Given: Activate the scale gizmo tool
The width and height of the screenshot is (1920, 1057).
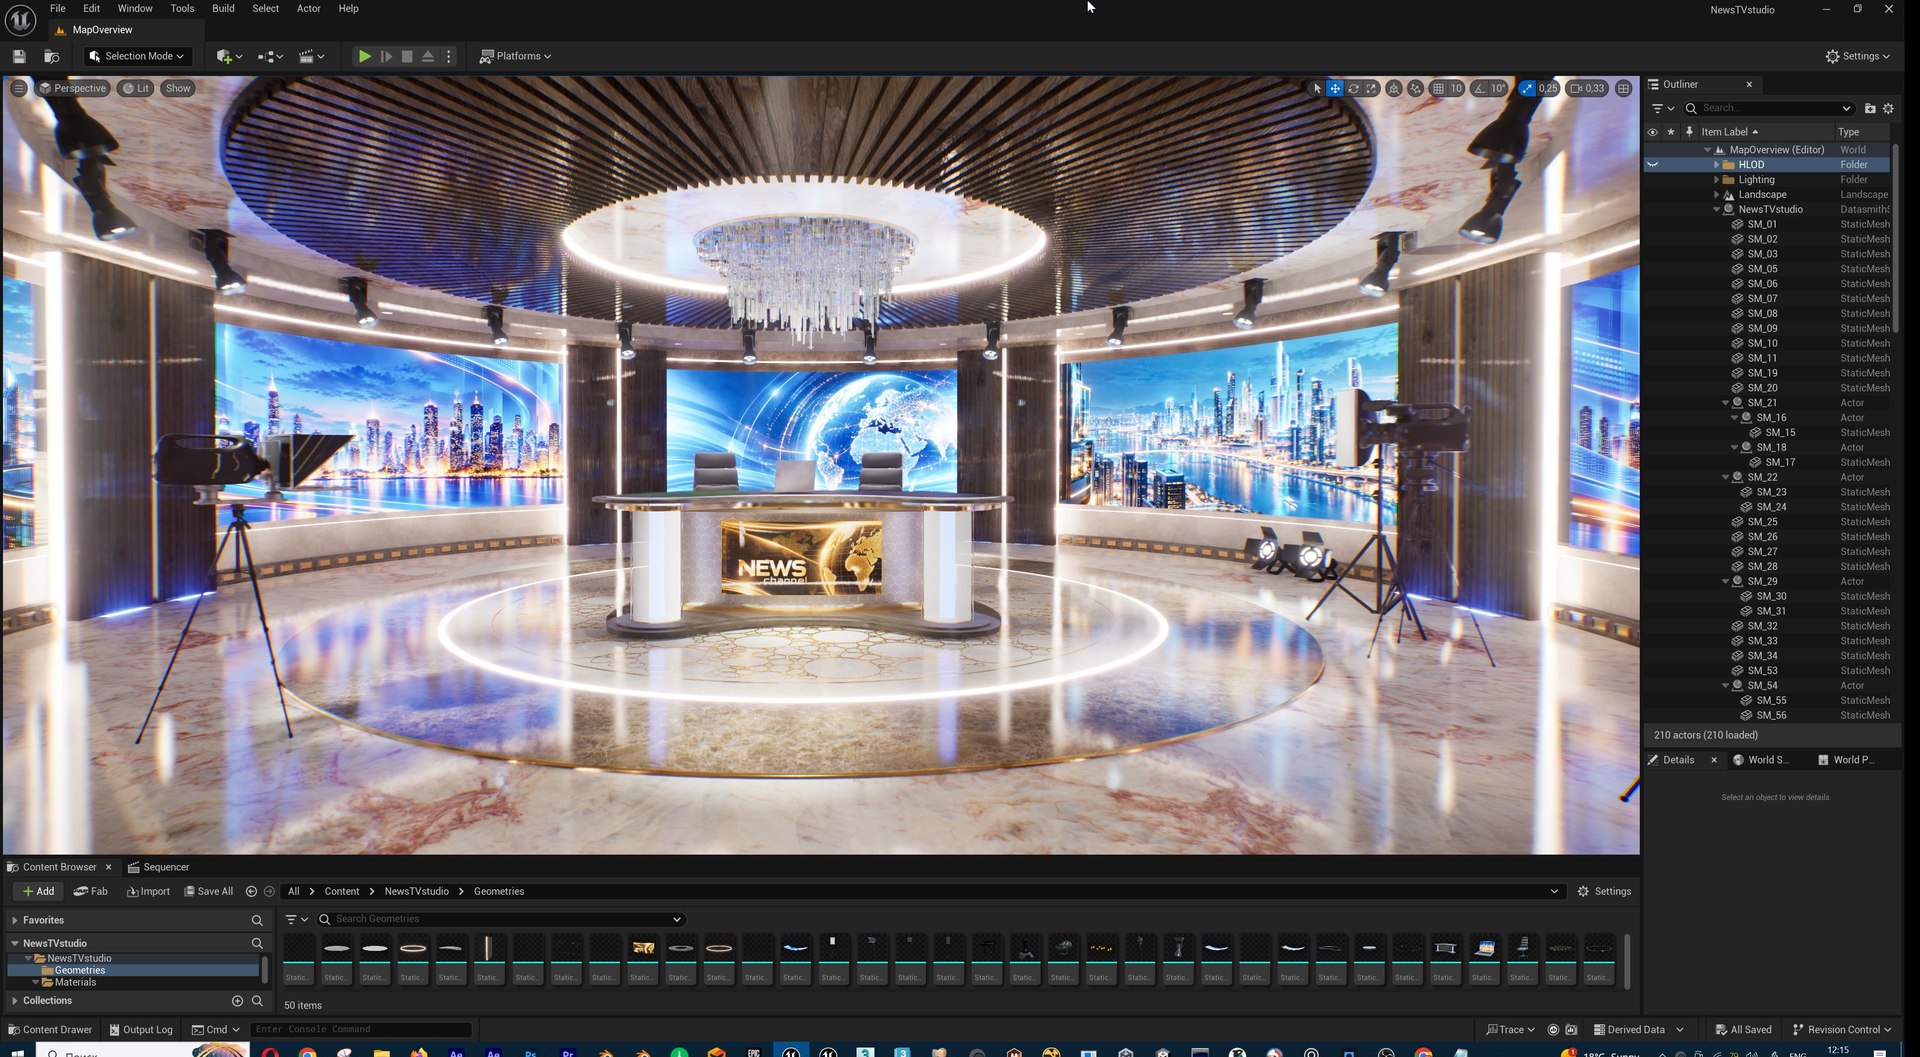Looking at the screenshot, I should tap(1371, 89).
